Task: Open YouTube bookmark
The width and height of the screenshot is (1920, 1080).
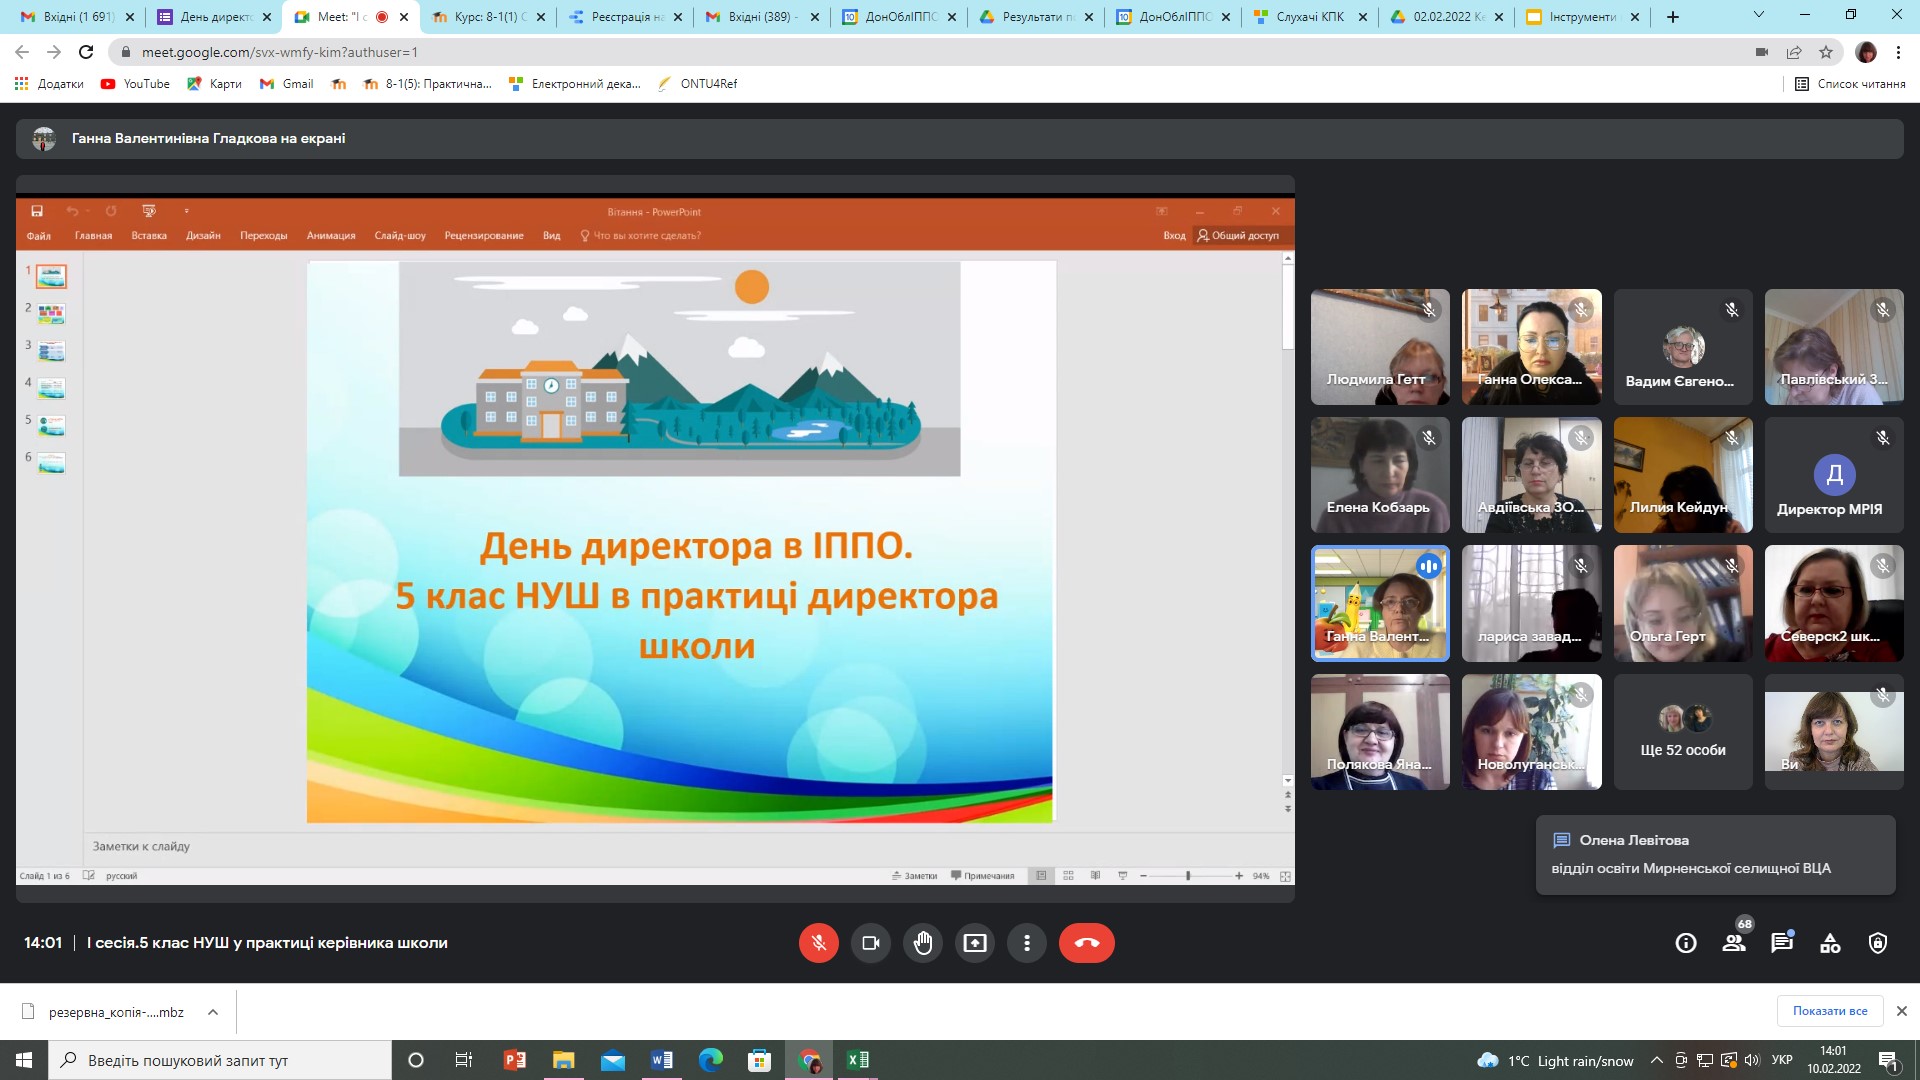Action: click(x=135, y=84)
